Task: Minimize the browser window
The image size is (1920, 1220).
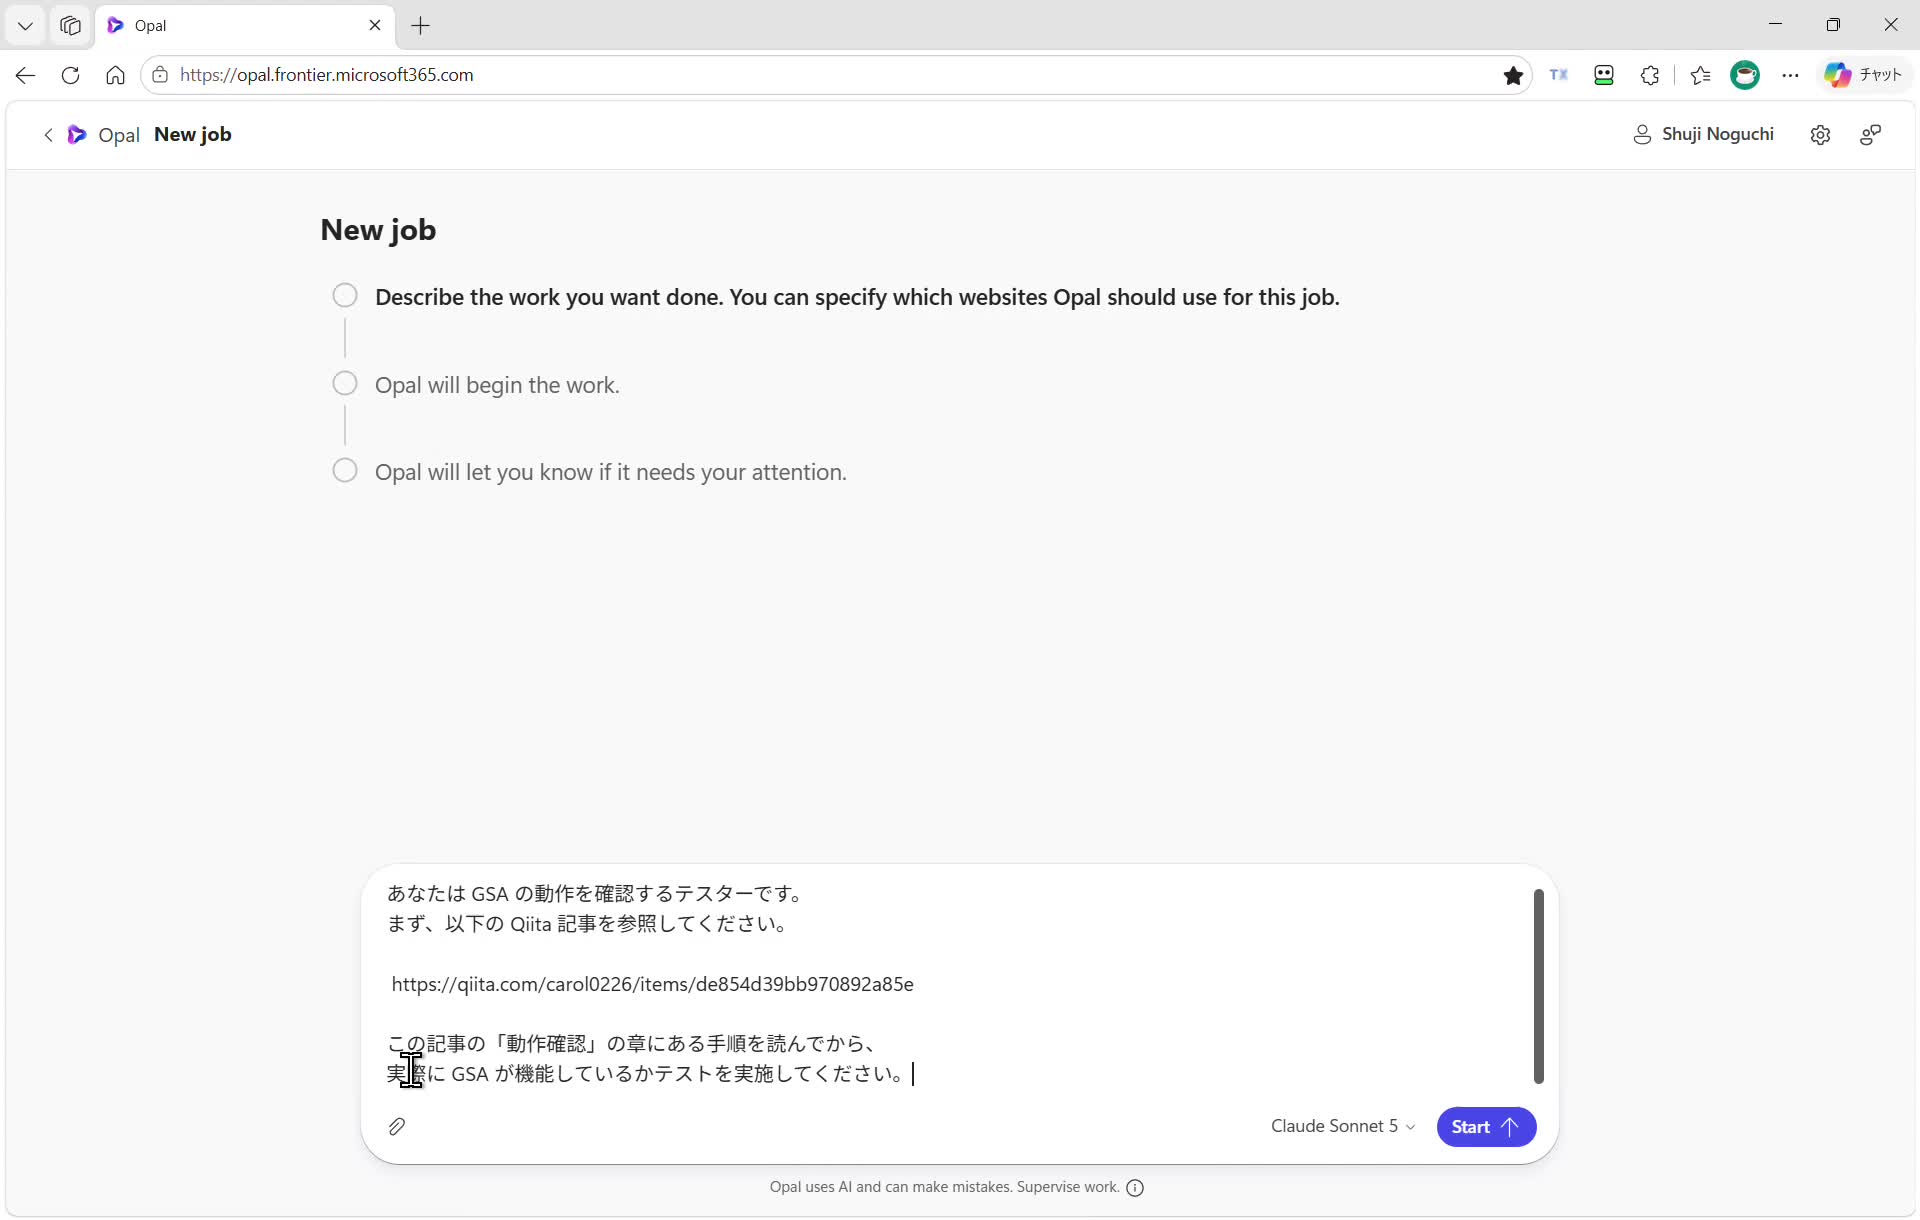Action: point(1775,25)
